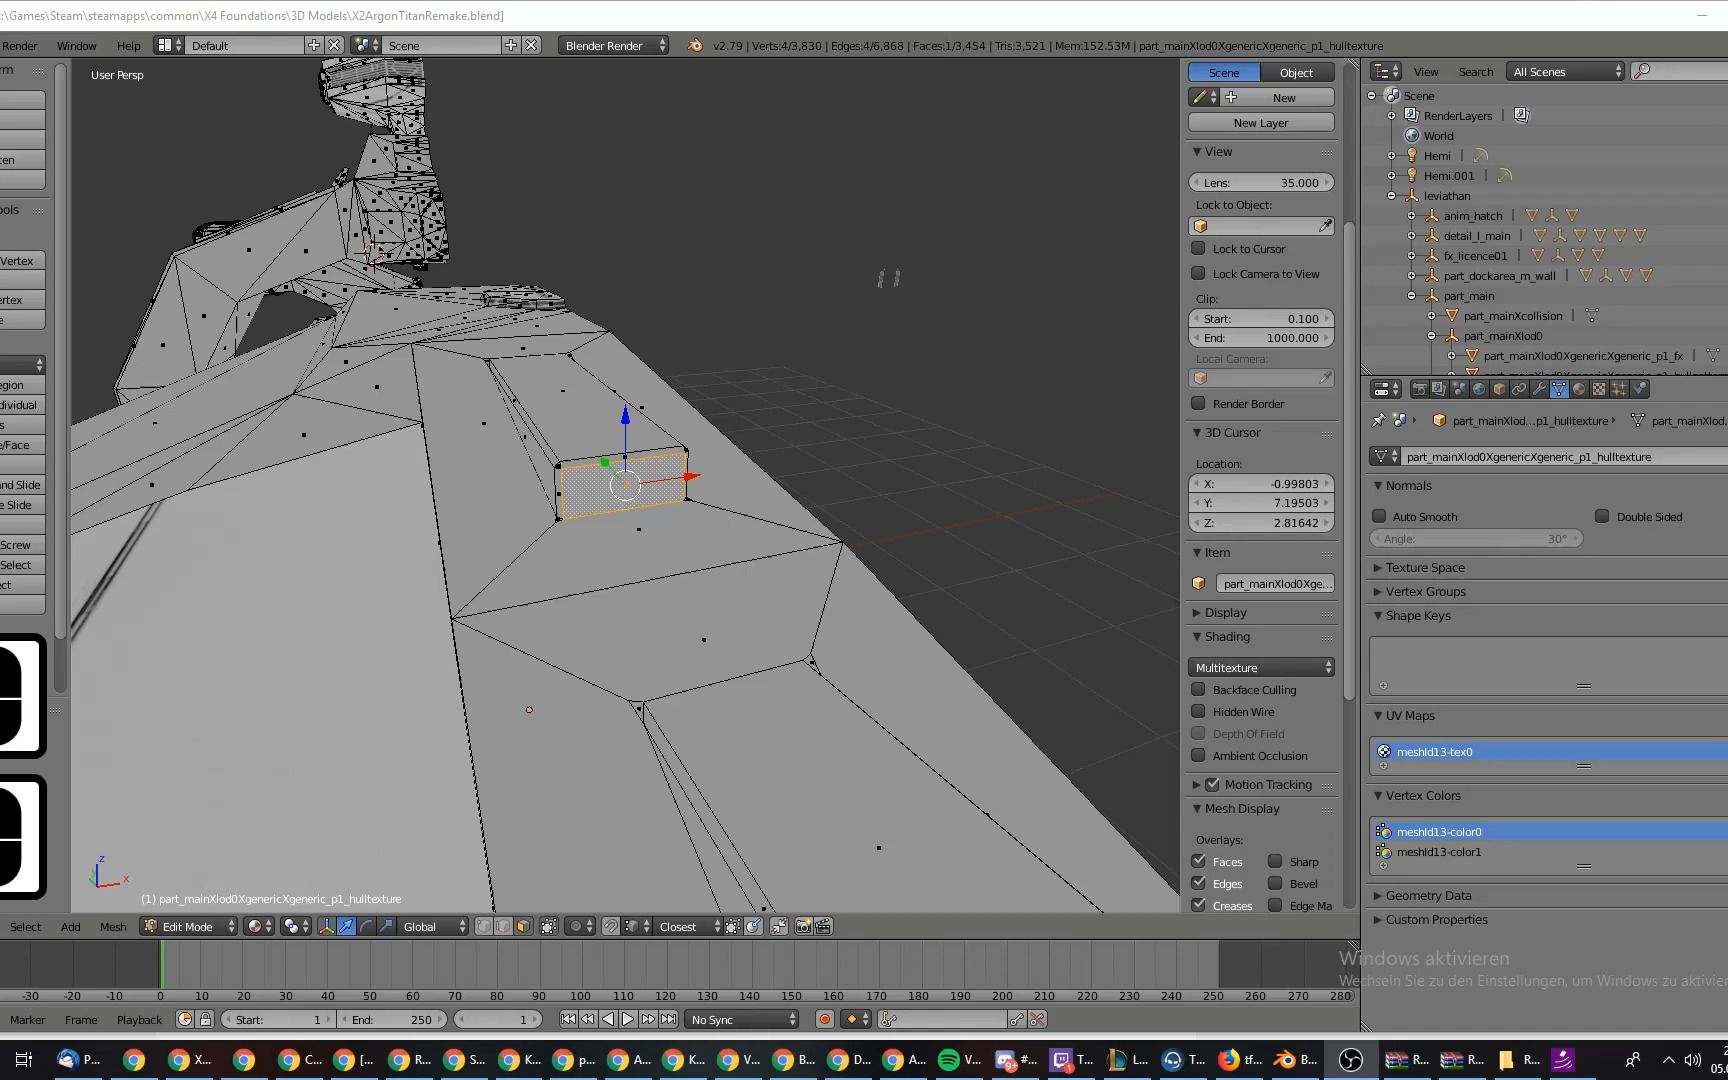Enable the snapping magnet icon
Viewport: 1728px width, 1080px height.
pyautogui.click(x=611, y=926)
